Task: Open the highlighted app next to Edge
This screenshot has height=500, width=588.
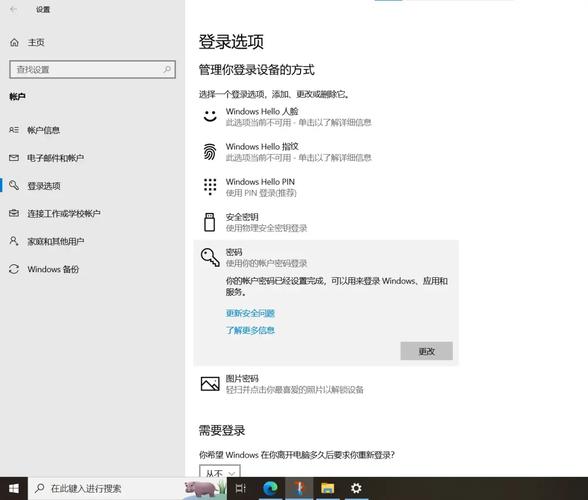Action: coord(299,488)
